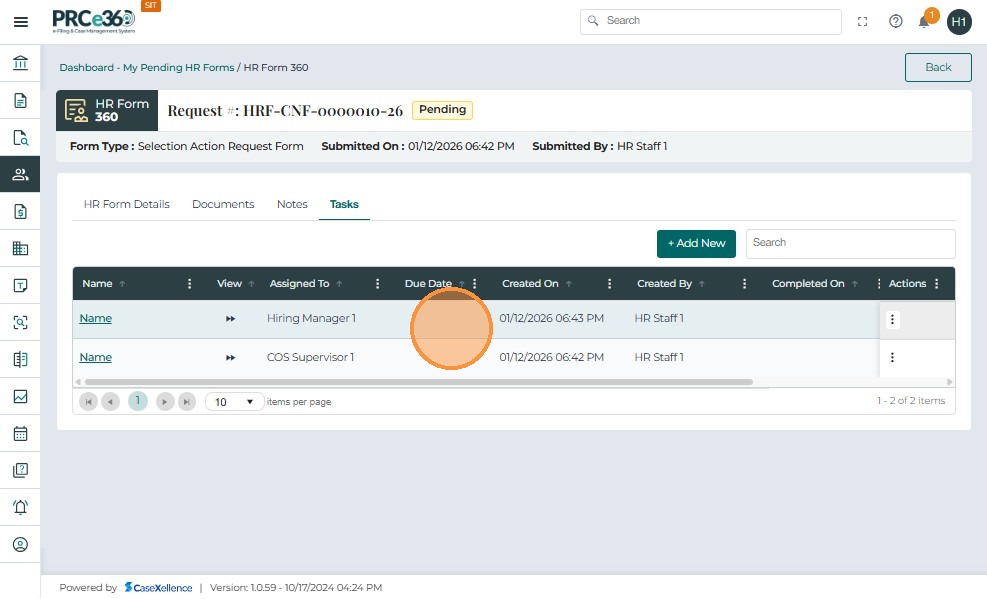Switch to the Documents tab
Image resolution: width=987 pixels, height=599 pixels.
pyautogui.click(x=223, y=204)
